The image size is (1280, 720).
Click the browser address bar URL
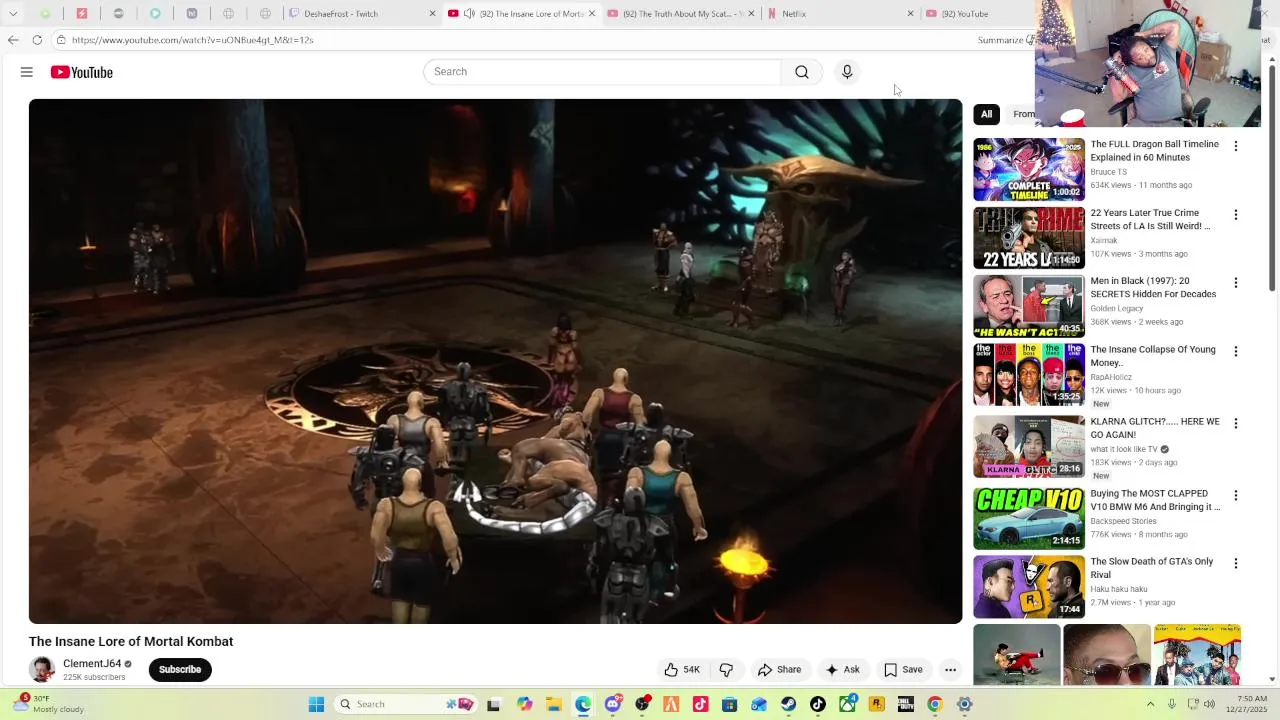click(x=192, y=40)
